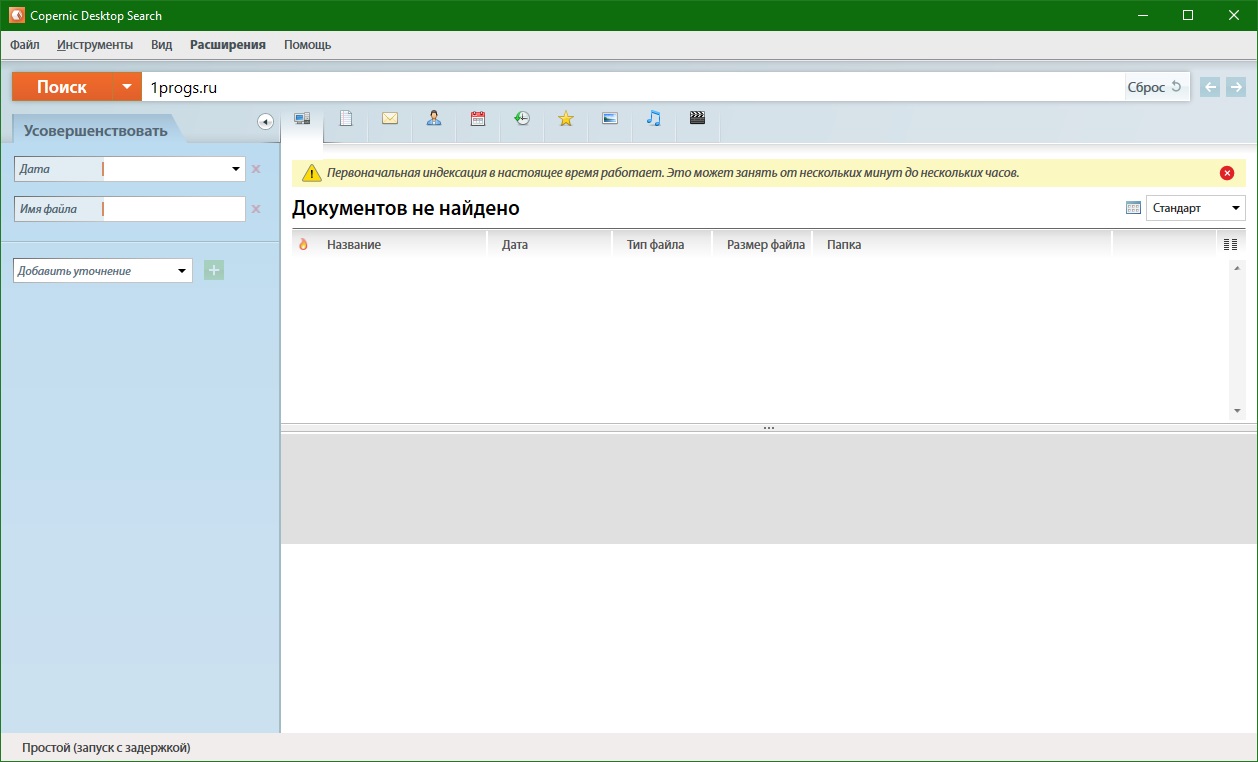Open the column chooser icon
The height and width of the screenshot is (762, 1258).
click(1230, 244)
